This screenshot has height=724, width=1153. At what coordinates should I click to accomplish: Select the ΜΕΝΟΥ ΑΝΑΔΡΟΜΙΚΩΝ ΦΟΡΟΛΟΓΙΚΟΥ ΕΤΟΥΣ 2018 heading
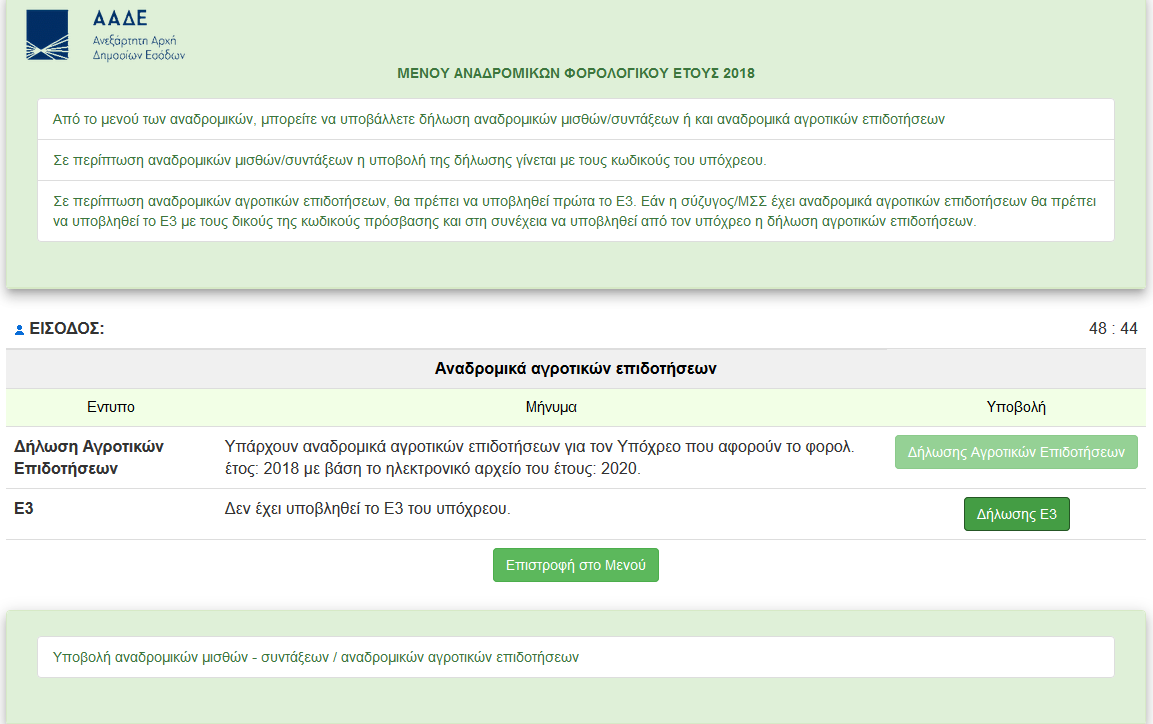pos(576,74)
